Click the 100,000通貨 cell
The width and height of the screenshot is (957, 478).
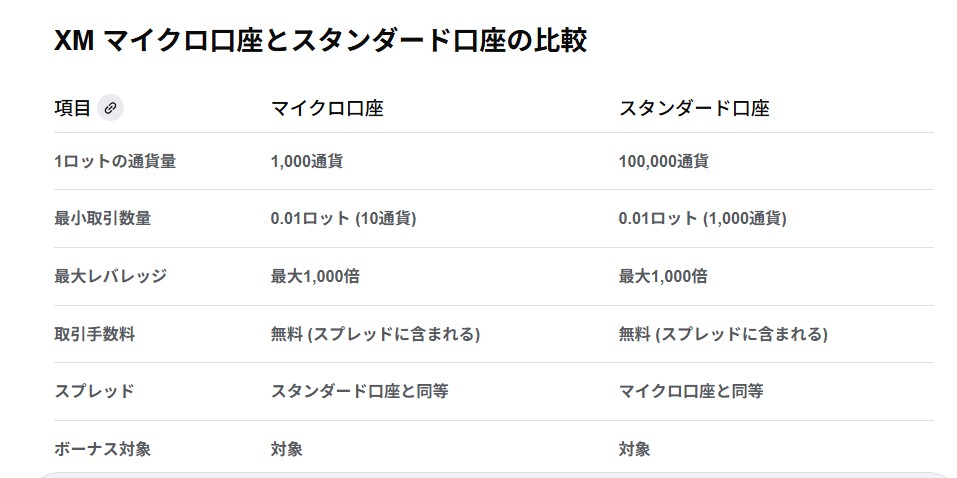[x=663, y=161]
